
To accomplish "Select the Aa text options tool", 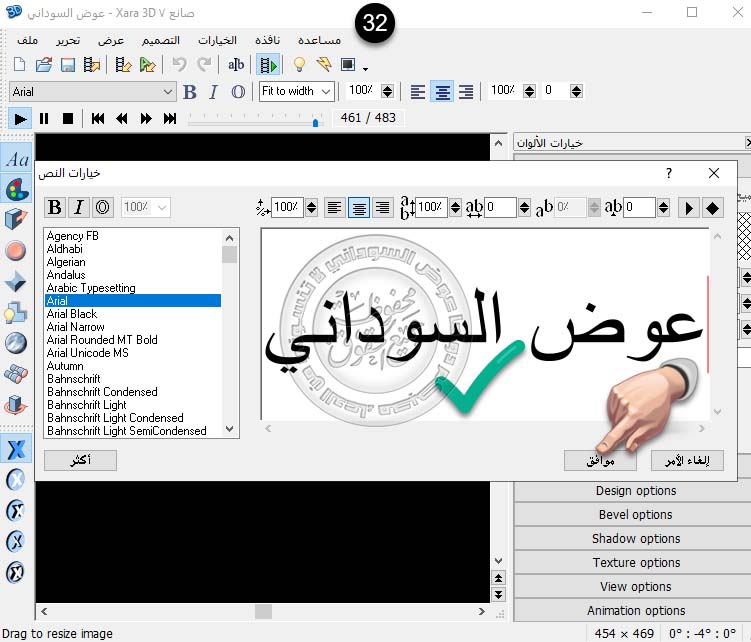I will 16,159.
